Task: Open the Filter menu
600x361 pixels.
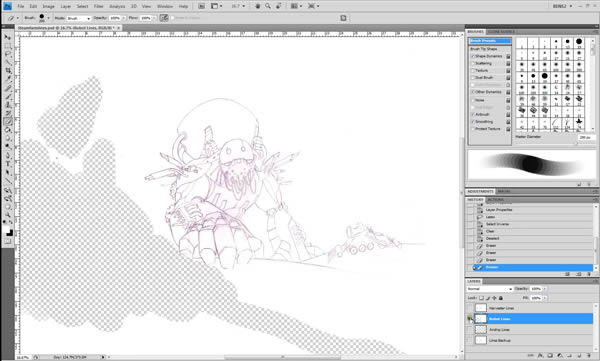Action: click(x=99, y=7)
